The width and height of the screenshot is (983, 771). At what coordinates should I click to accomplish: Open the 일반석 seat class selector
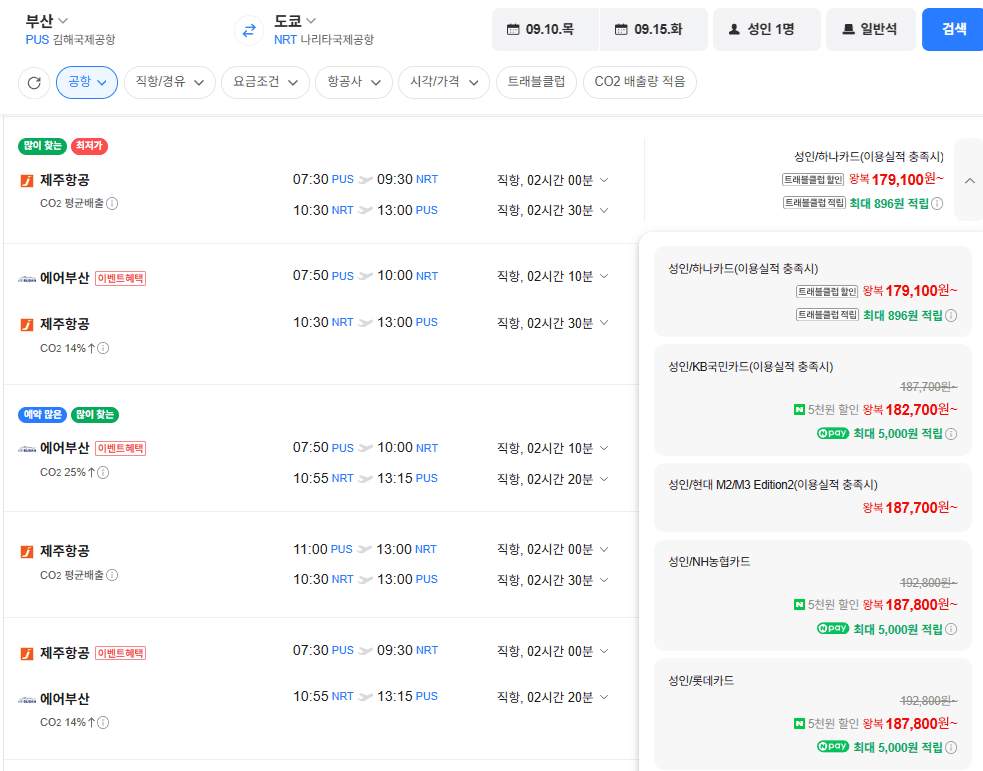tap(872, 29)
